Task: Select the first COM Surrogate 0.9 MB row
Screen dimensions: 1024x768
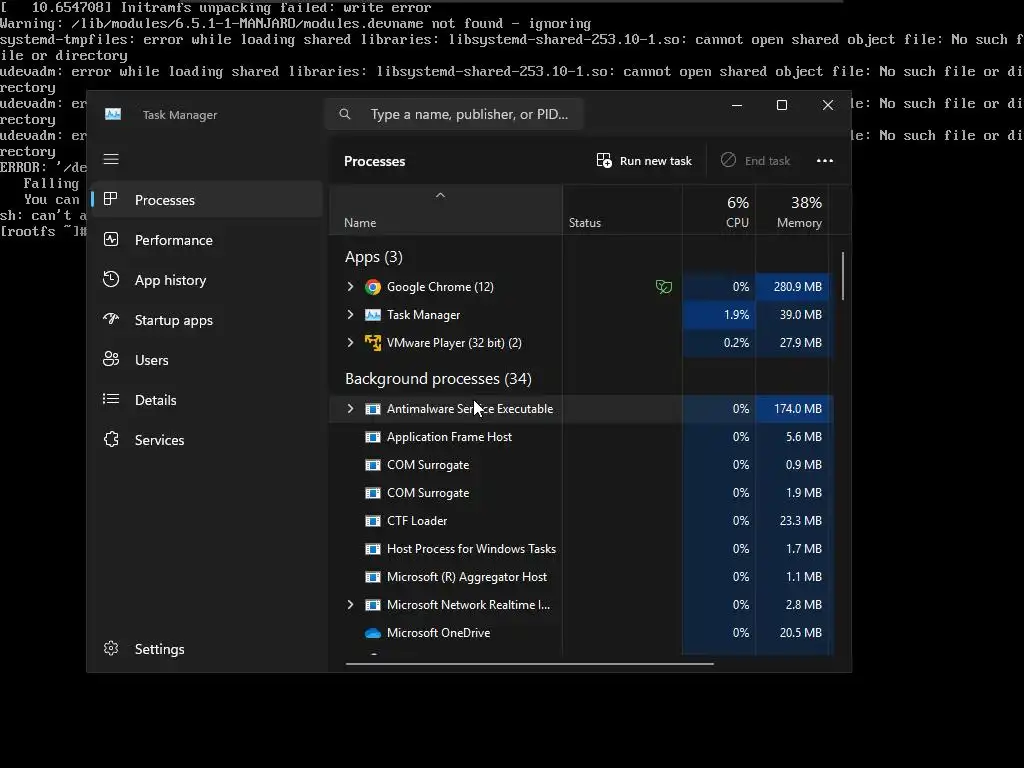Action: click(x=581, y=465)
